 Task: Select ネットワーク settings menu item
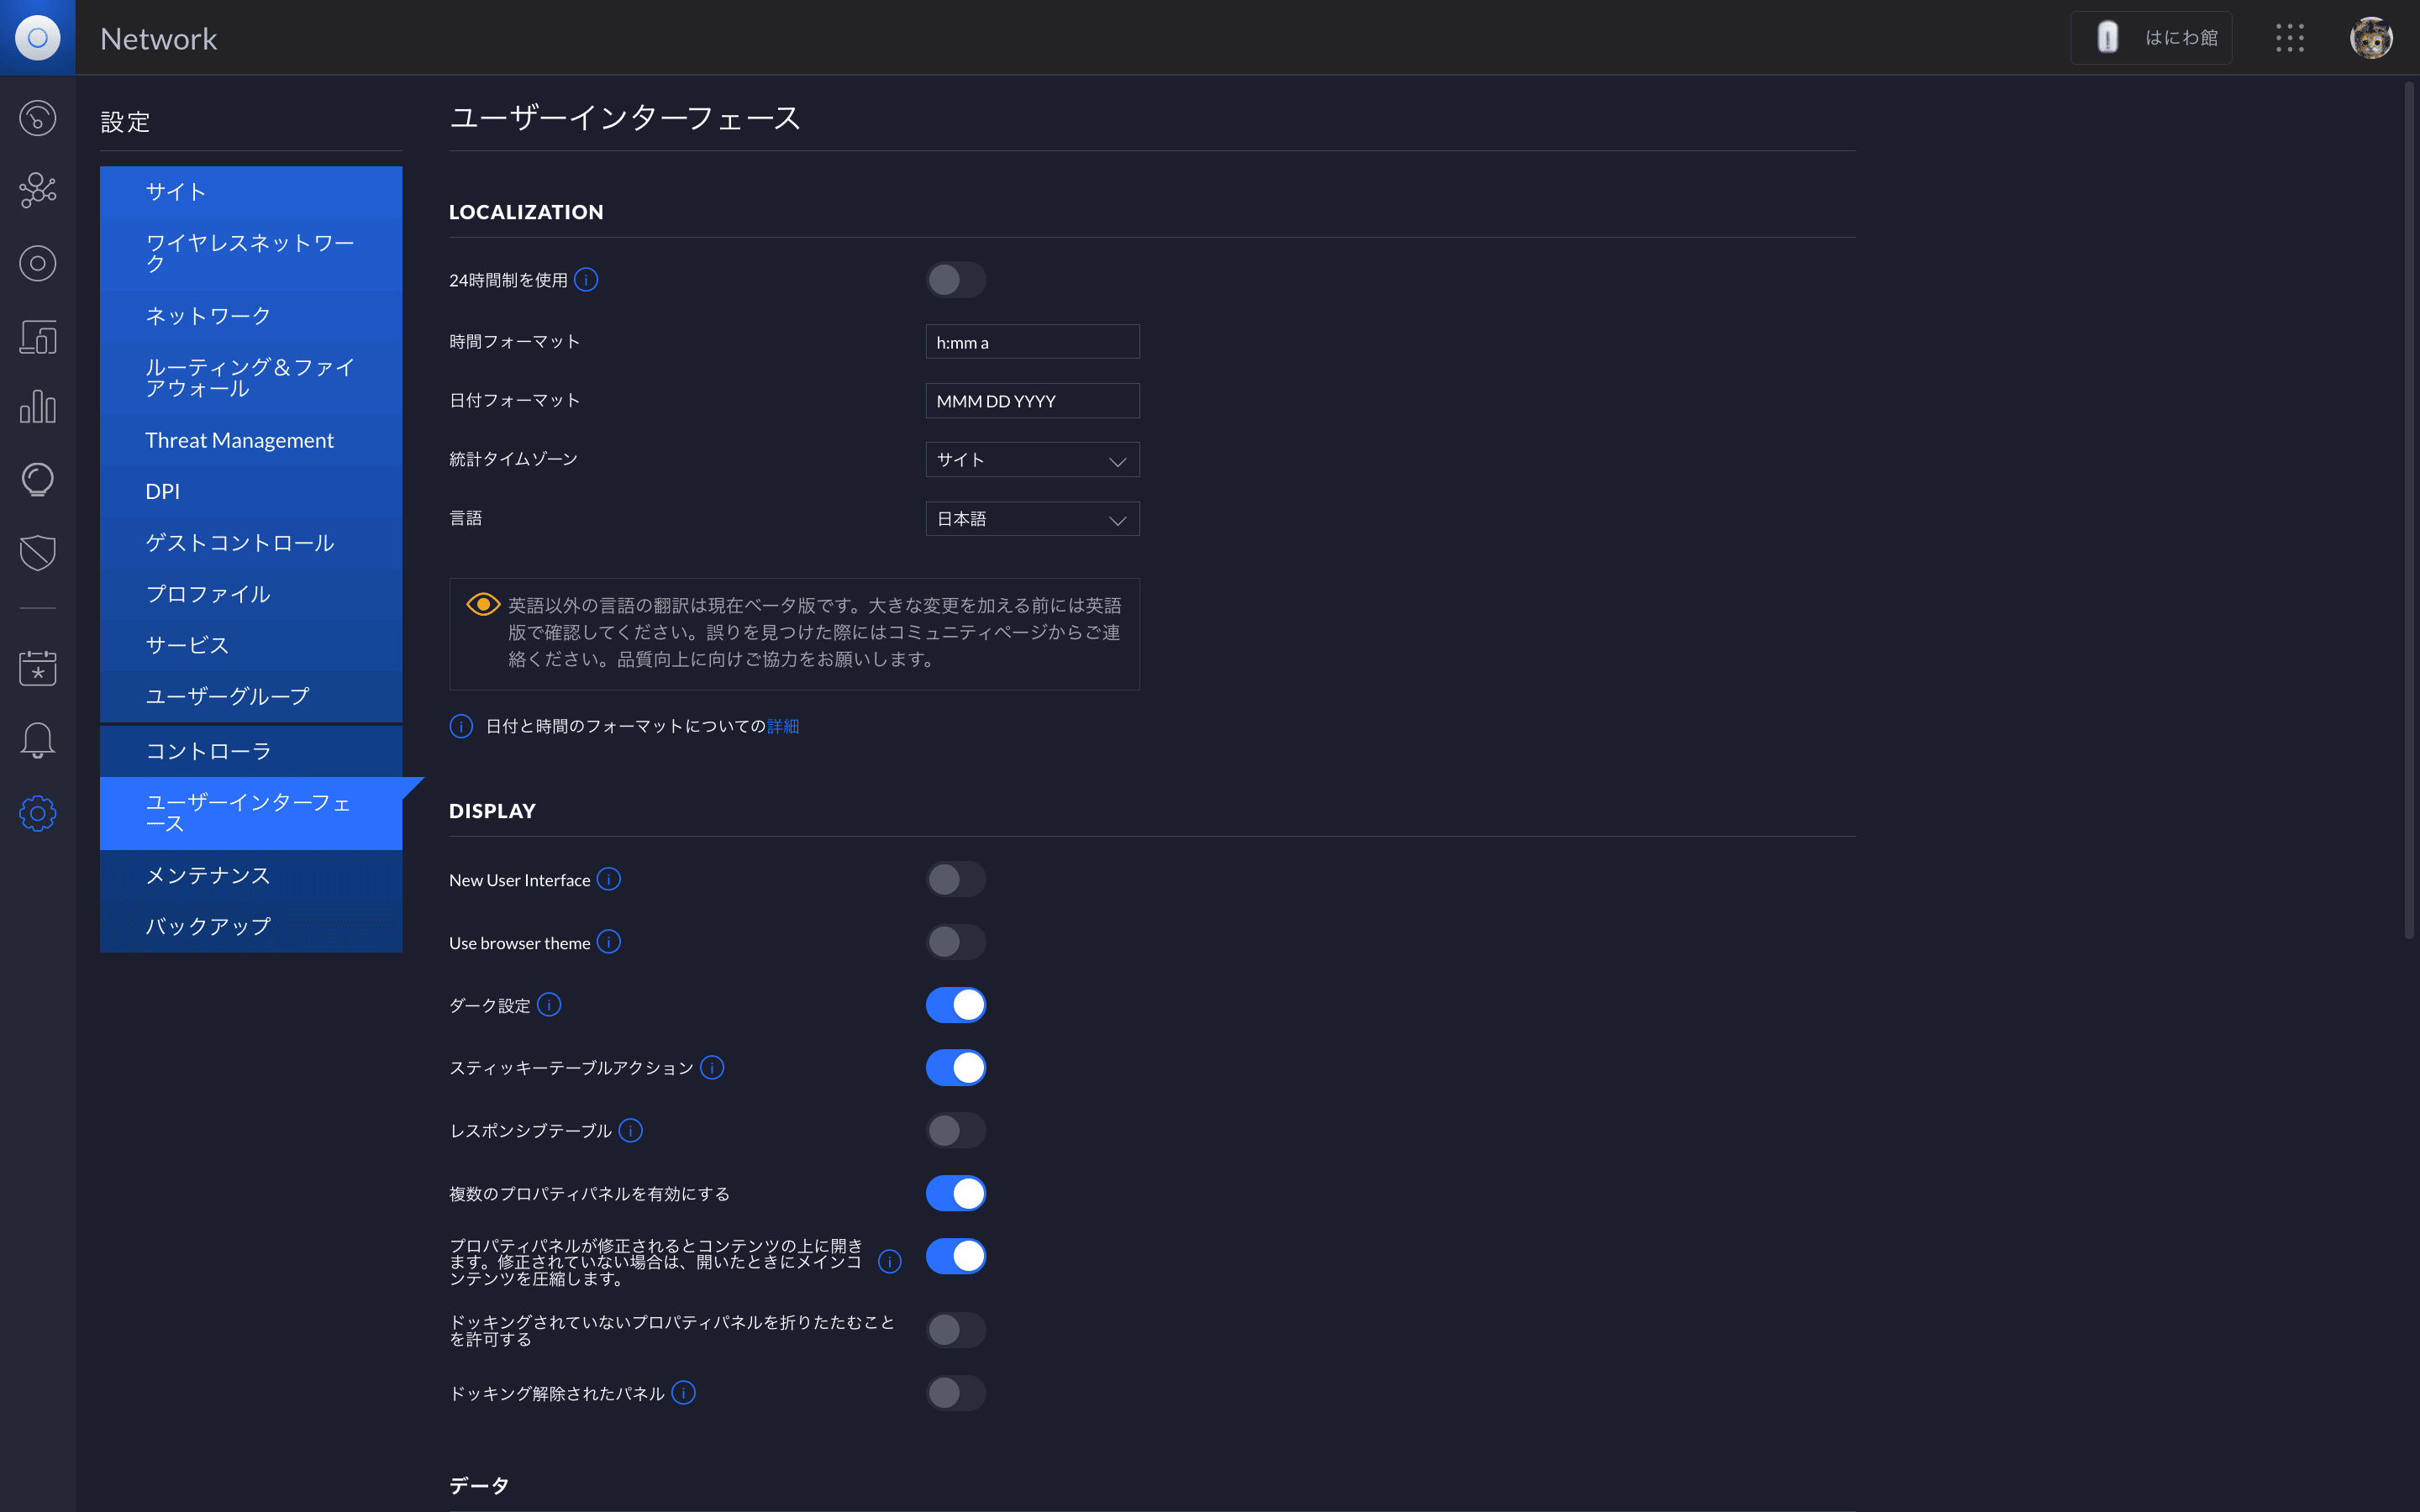251,316
